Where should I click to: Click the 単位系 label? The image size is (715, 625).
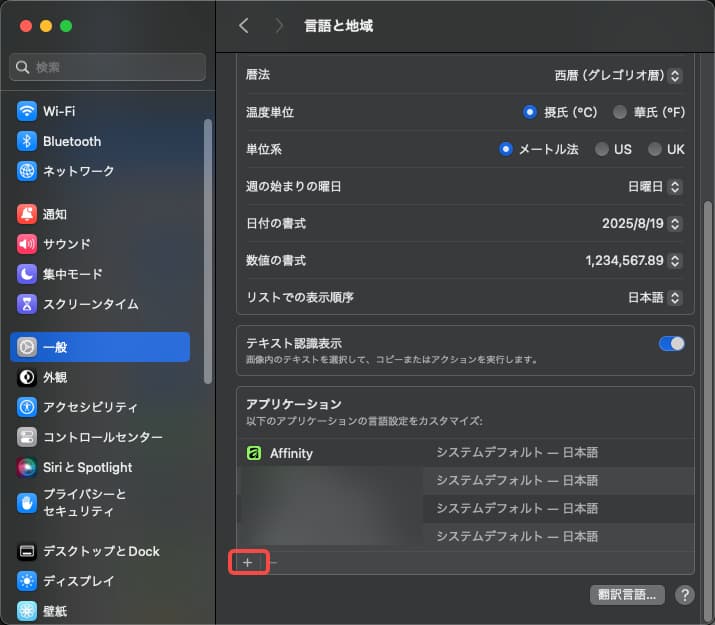pyautogui.click(x=264, y=149)
